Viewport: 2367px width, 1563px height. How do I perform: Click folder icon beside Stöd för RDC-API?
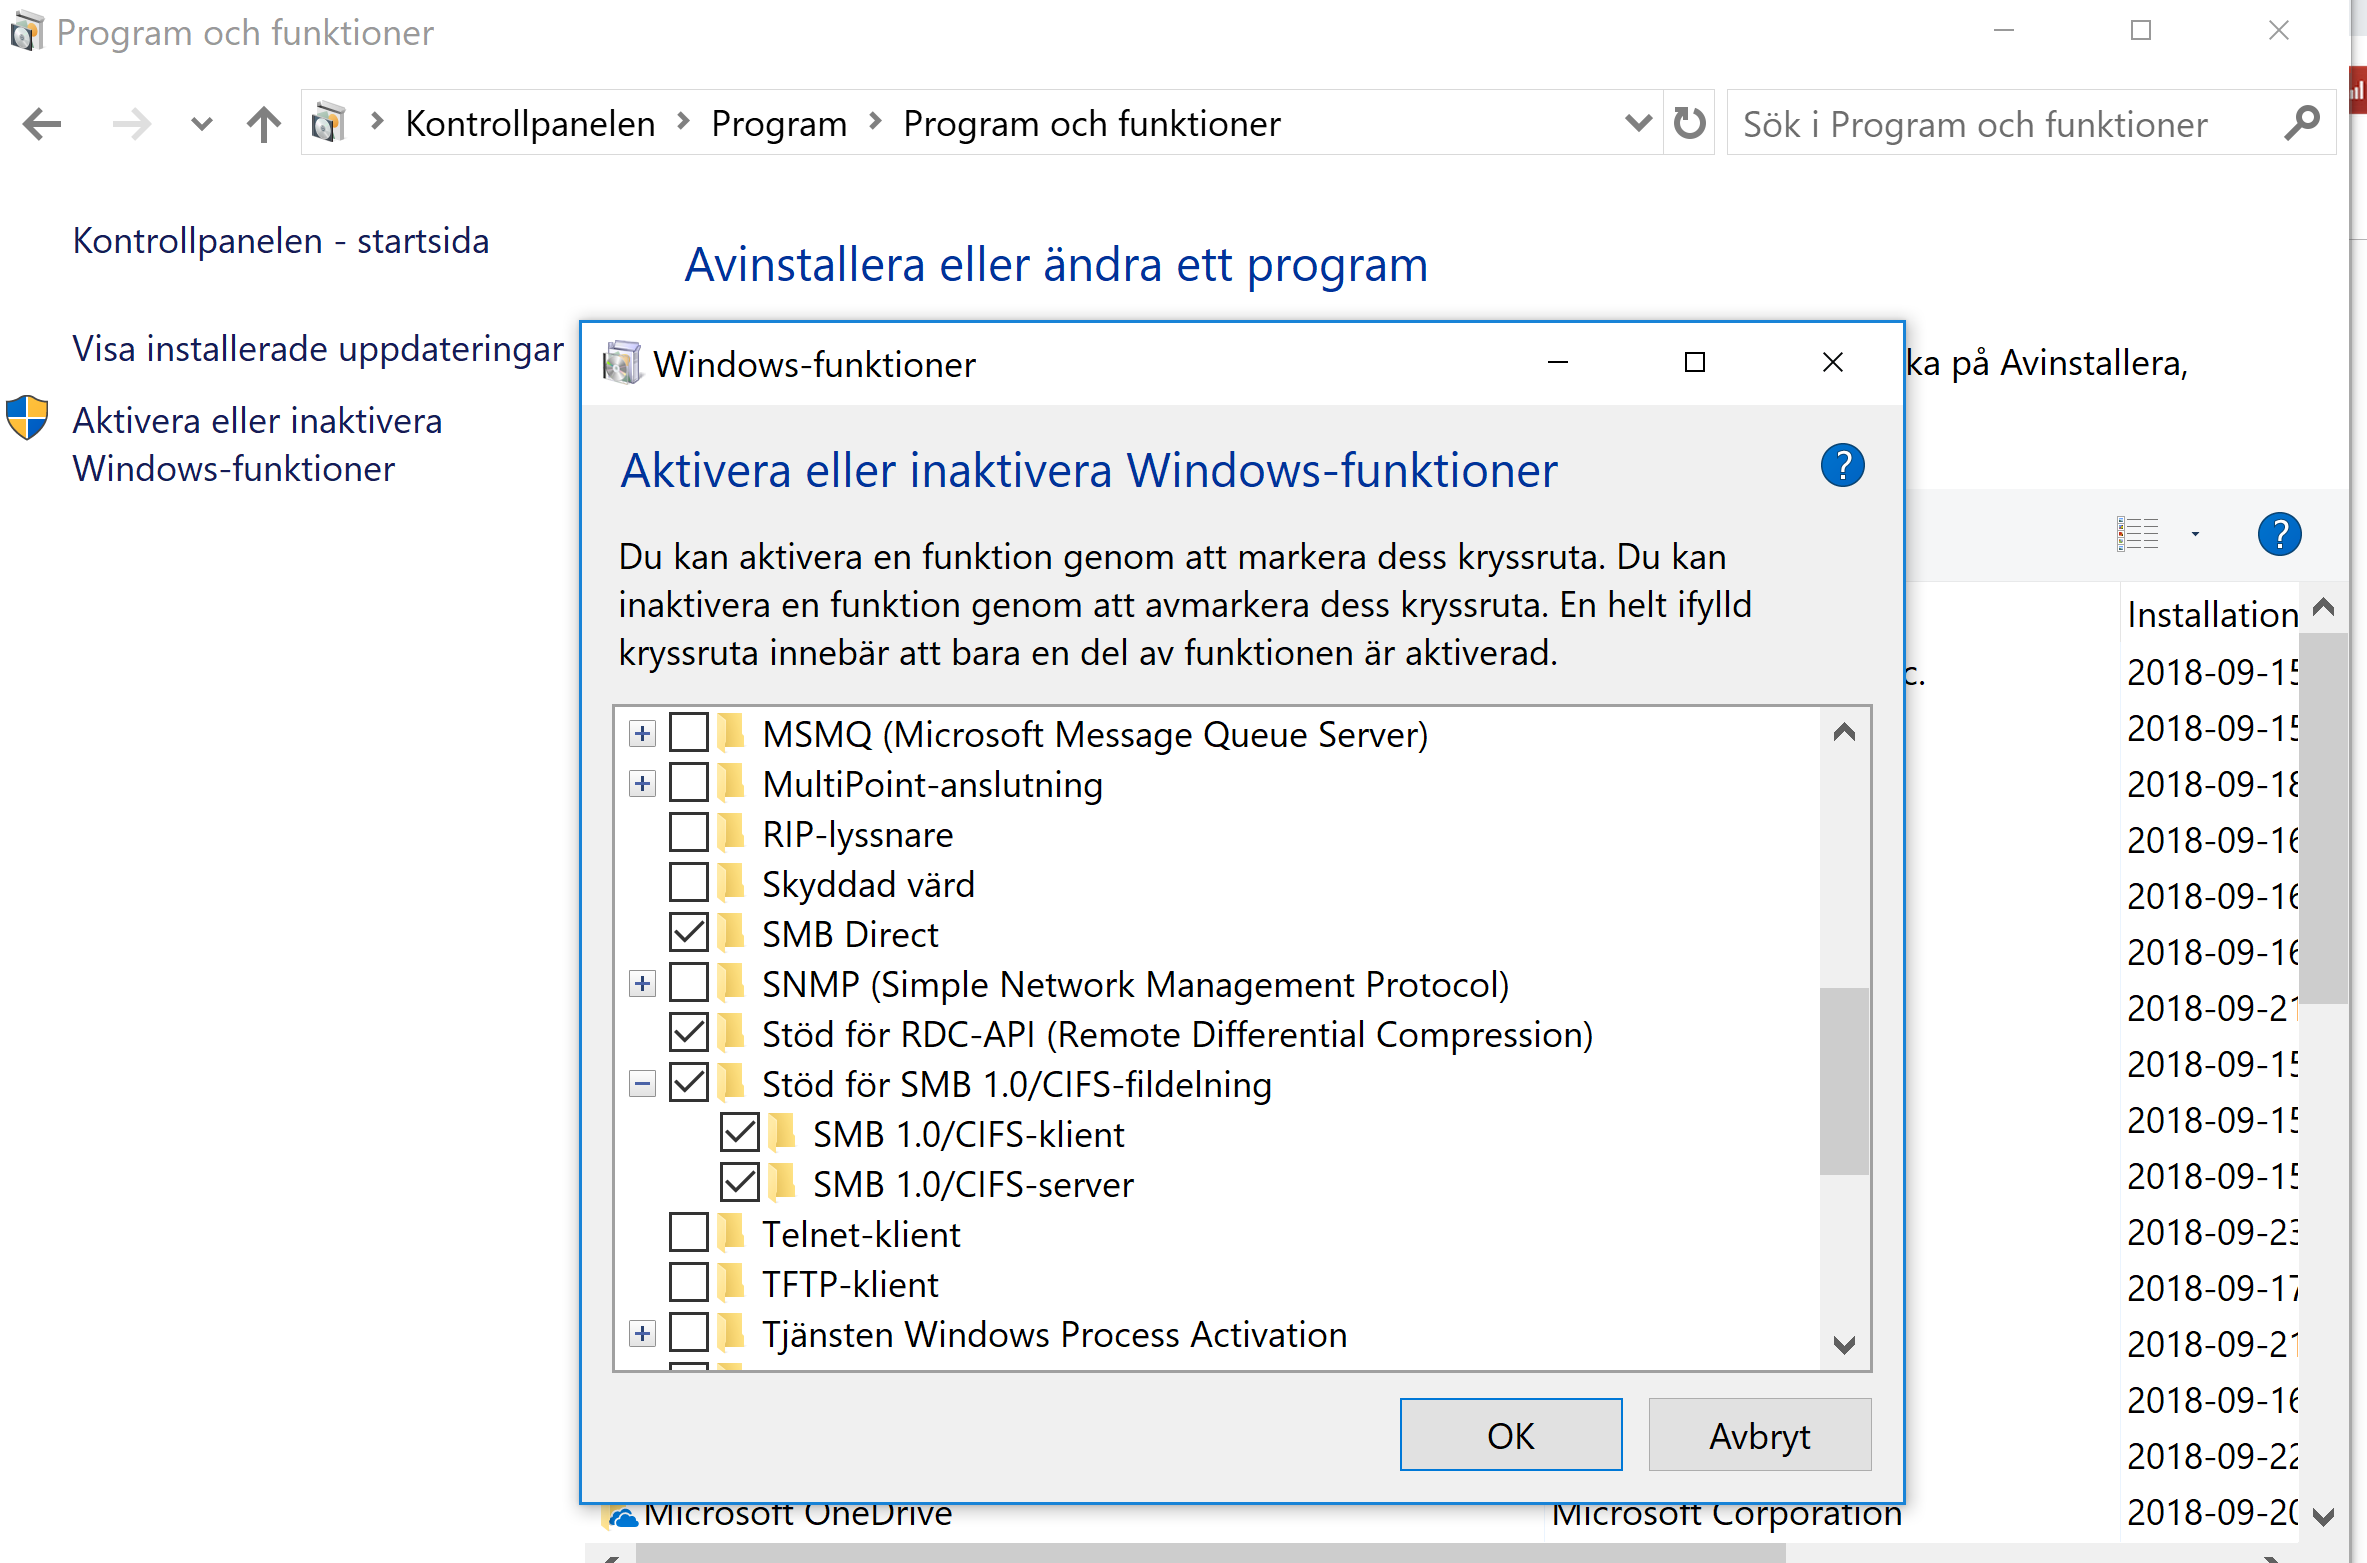[x=732, y=1033]
